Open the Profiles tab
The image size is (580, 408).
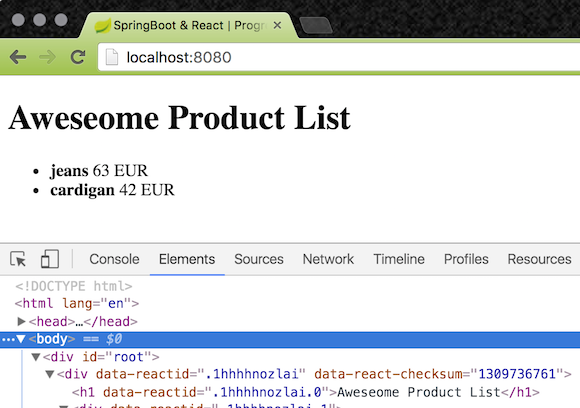pos(466,259)
